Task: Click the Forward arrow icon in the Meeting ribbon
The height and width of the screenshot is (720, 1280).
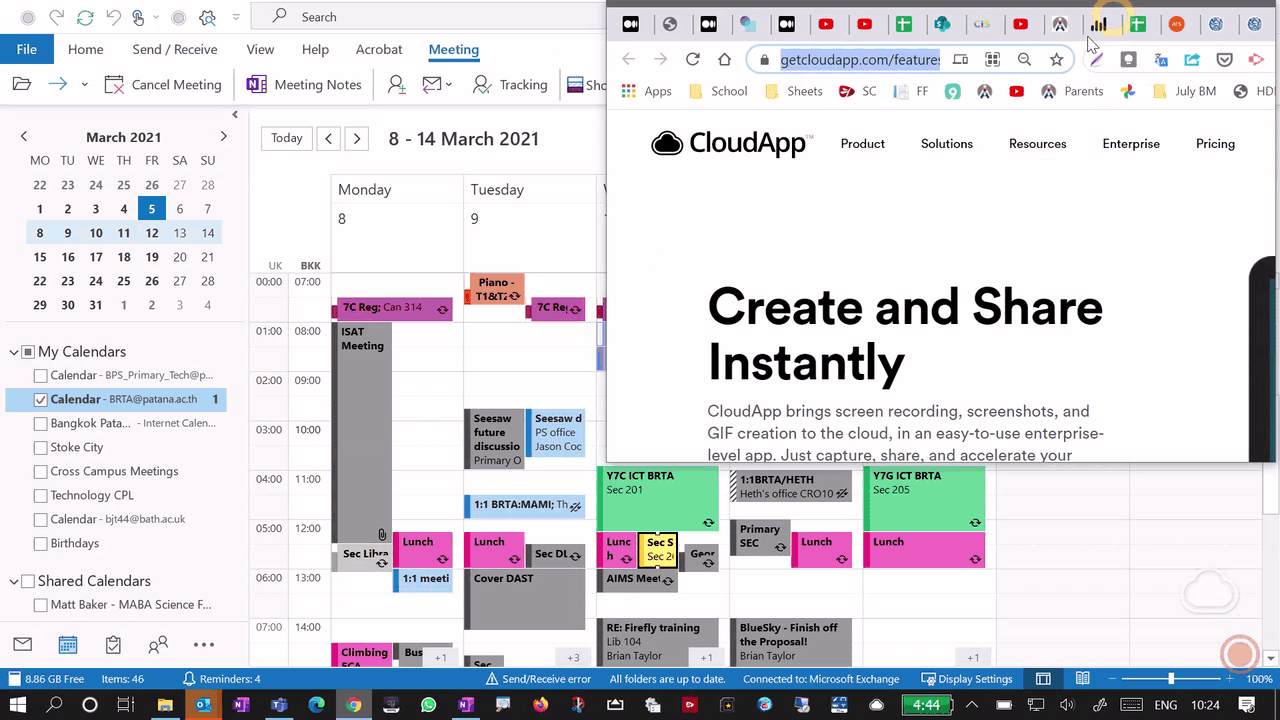Action: 58,85
